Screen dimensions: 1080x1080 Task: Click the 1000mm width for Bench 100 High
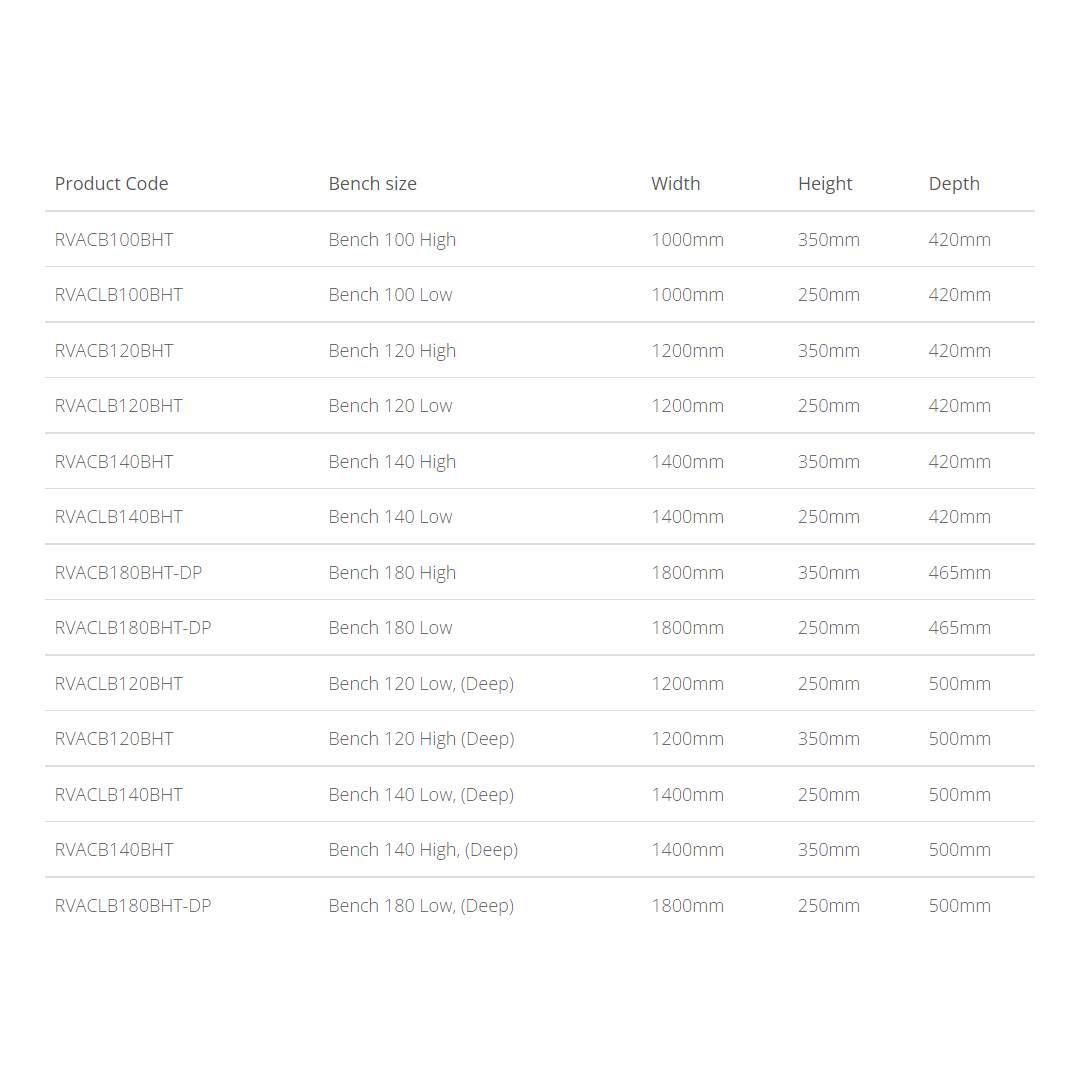pyautogui.click(x=687, y=240)
